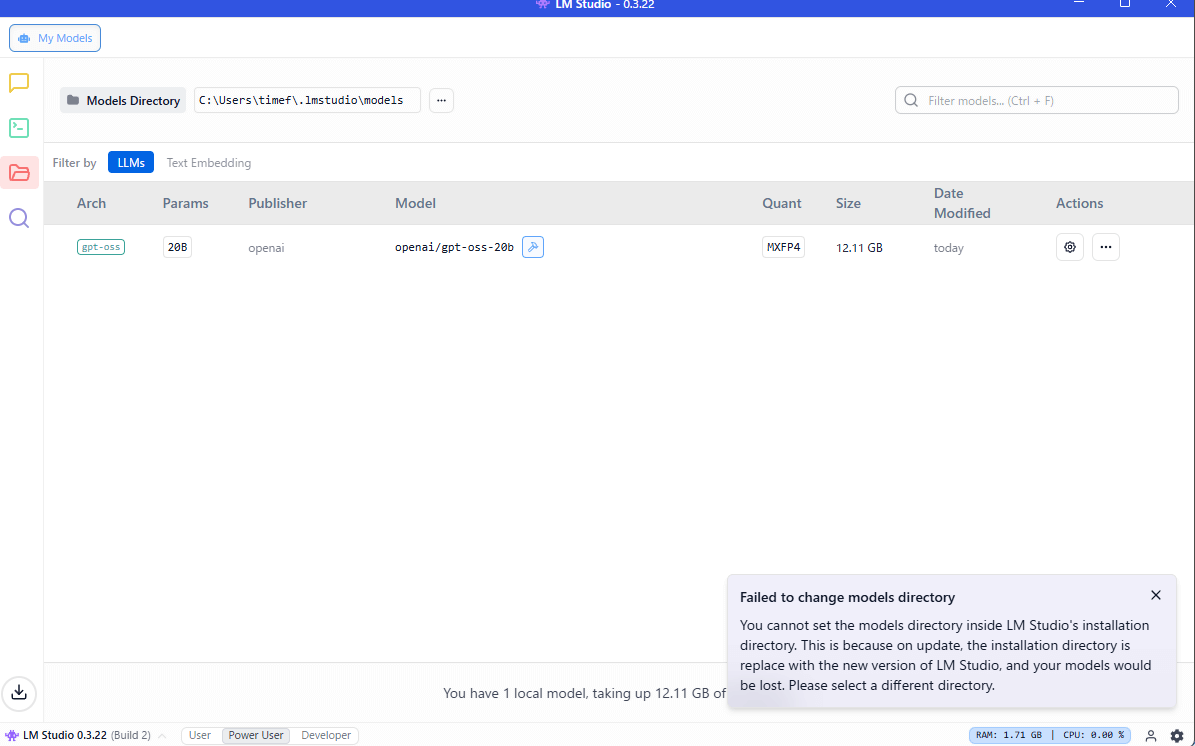1195x746 pixels.
Task: Select the LLMs filter tab
Action: pyautogui.click(x=131, y=162)
